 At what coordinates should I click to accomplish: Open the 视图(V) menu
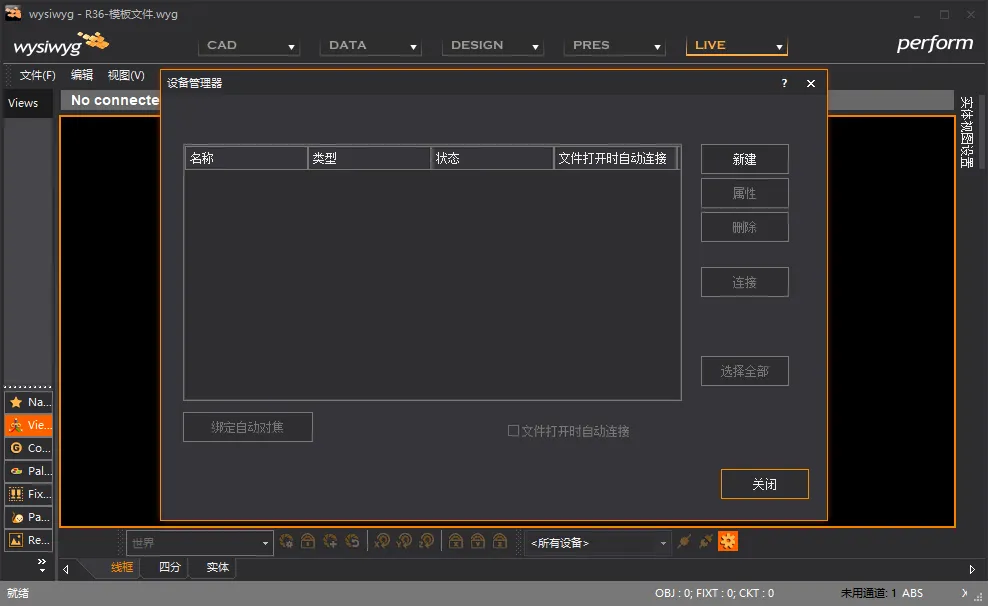tap(126, 75)
